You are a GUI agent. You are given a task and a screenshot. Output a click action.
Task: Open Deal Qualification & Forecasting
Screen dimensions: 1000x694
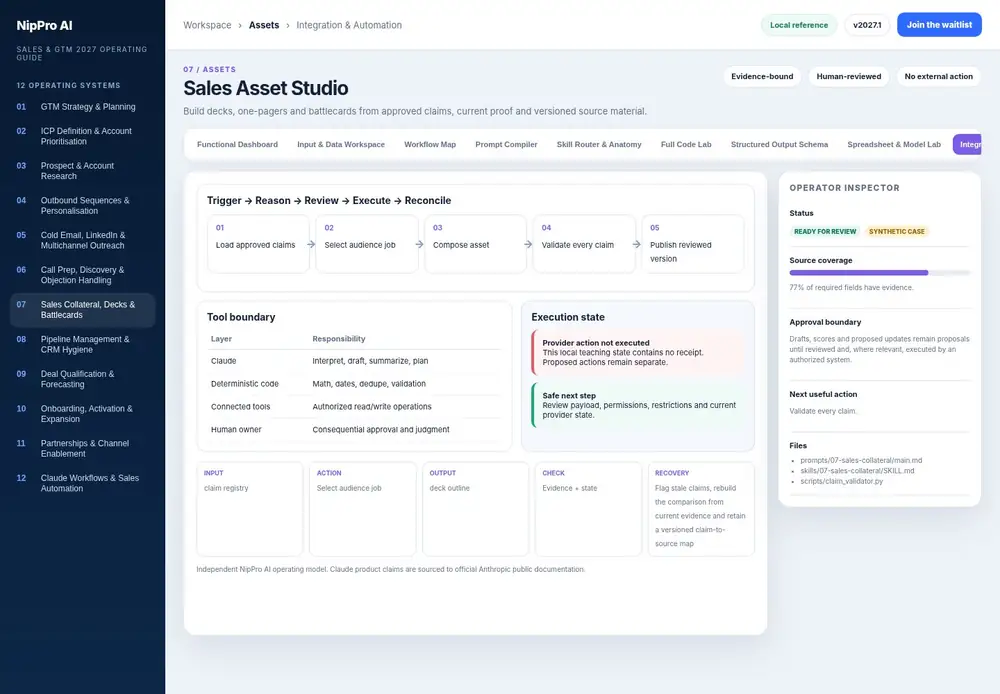point(82,379)
